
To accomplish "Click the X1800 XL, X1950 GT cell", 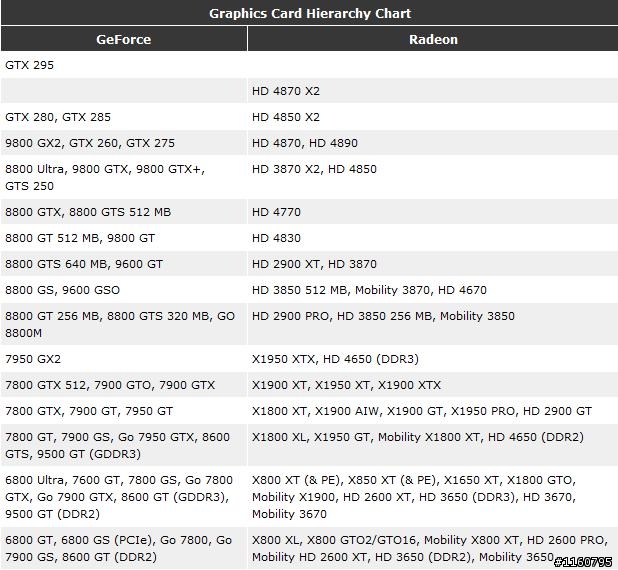I will point(433,445).
